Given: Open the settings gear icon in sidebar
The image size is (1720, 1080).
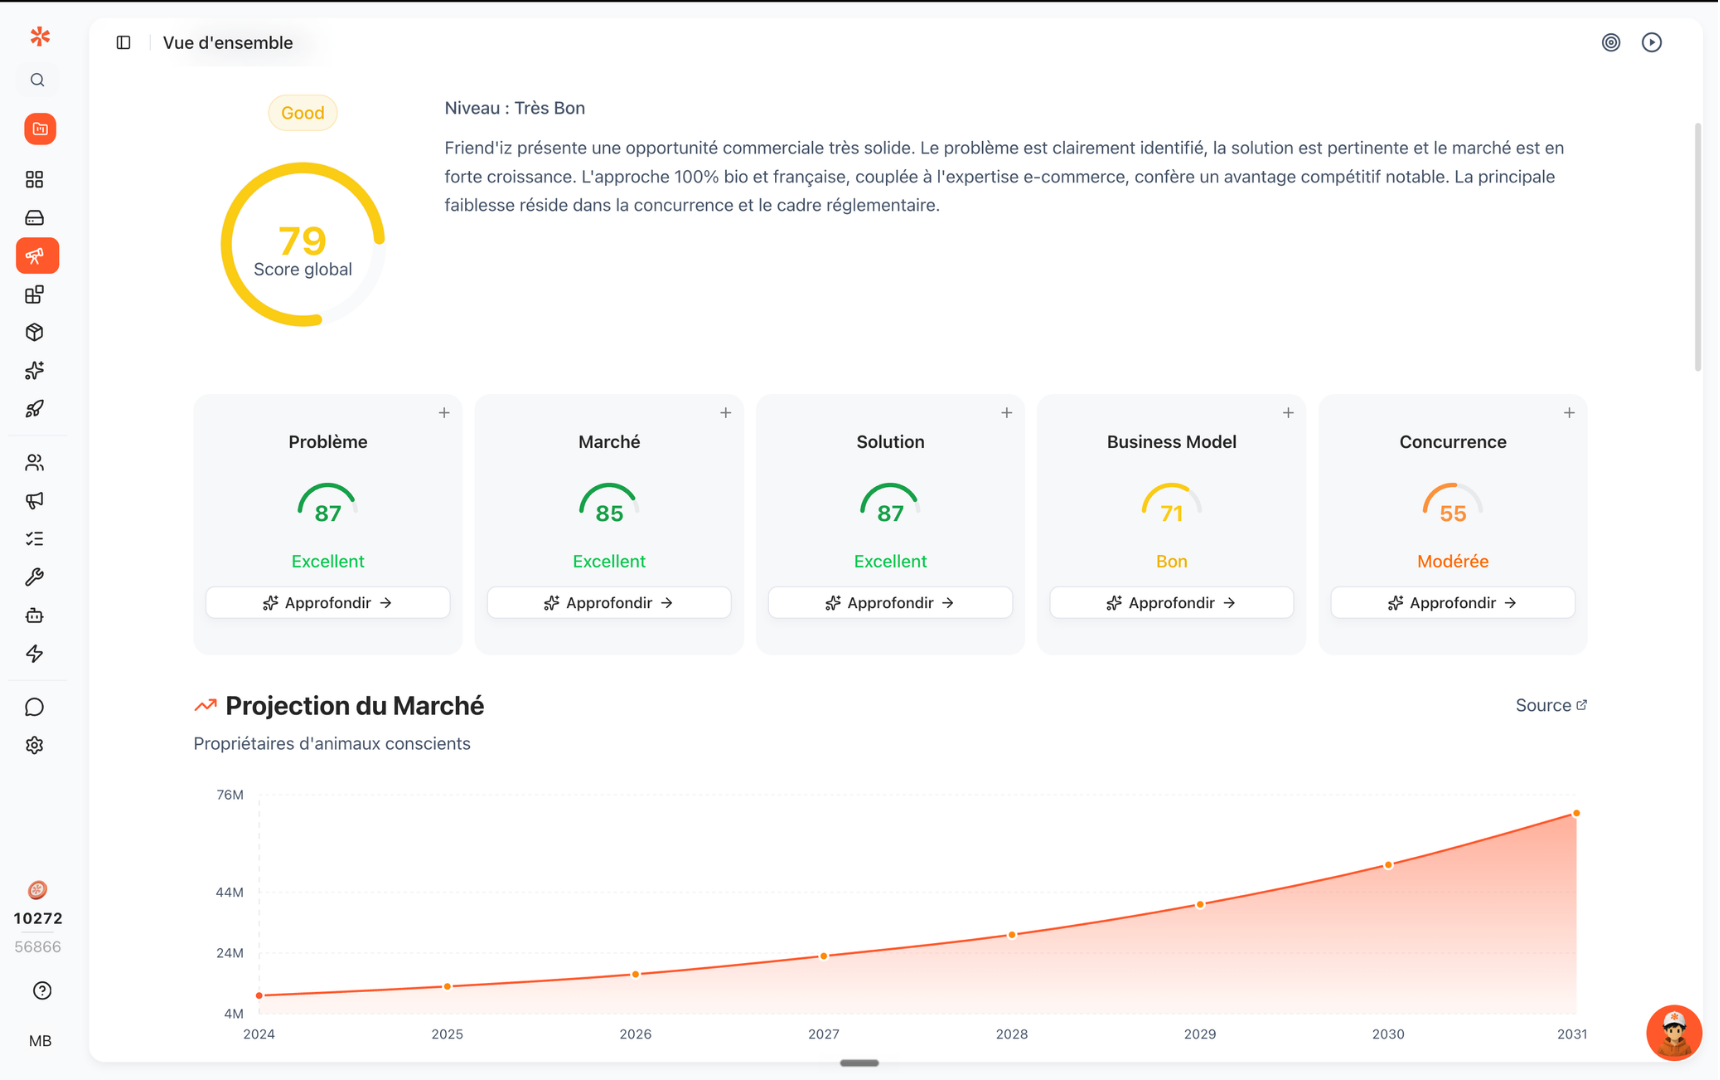Looking at the screenshot, I should click(35, 745).
